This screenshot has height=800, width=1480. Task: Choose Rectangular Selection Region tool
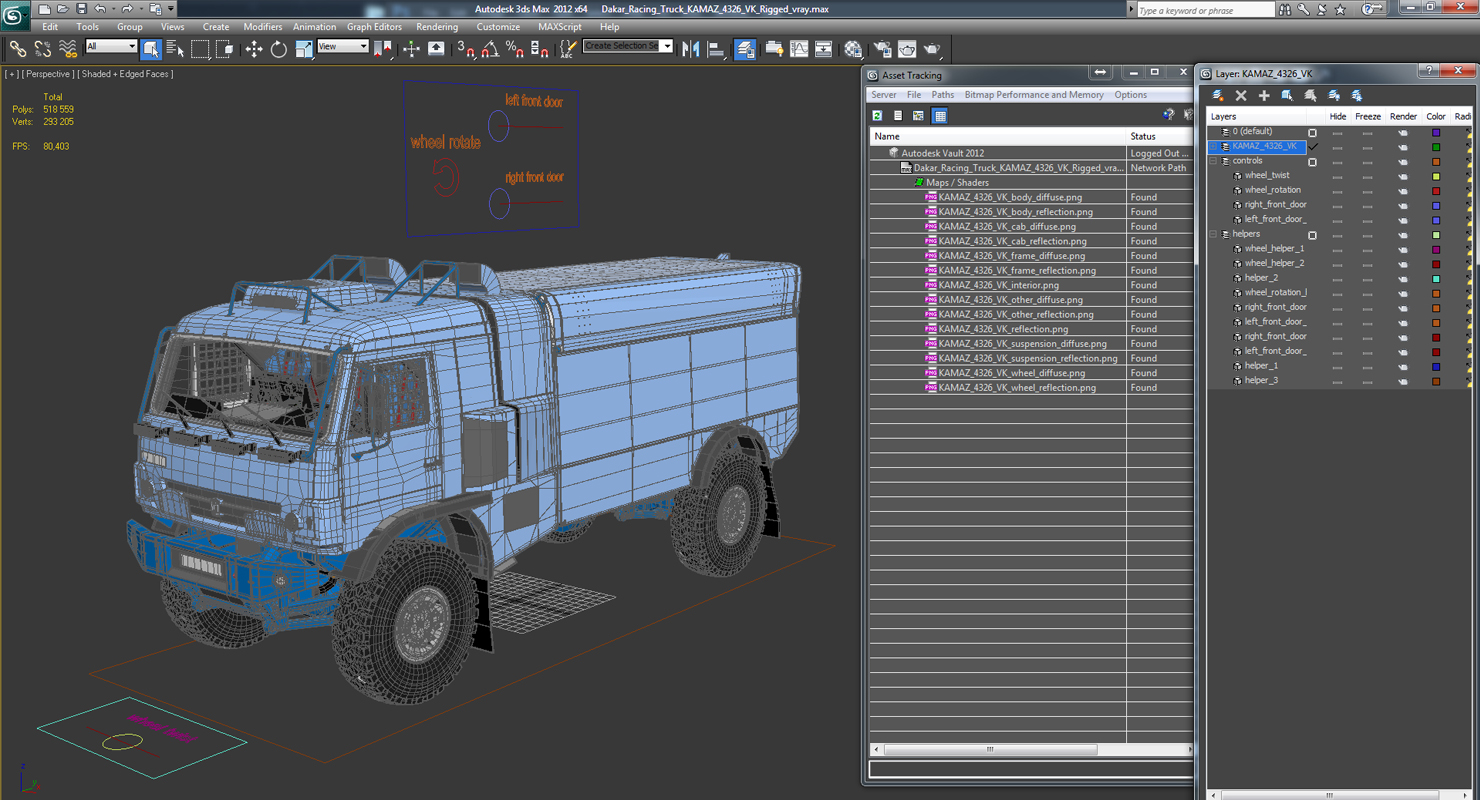pyautogui.click(x=200, y=48)
